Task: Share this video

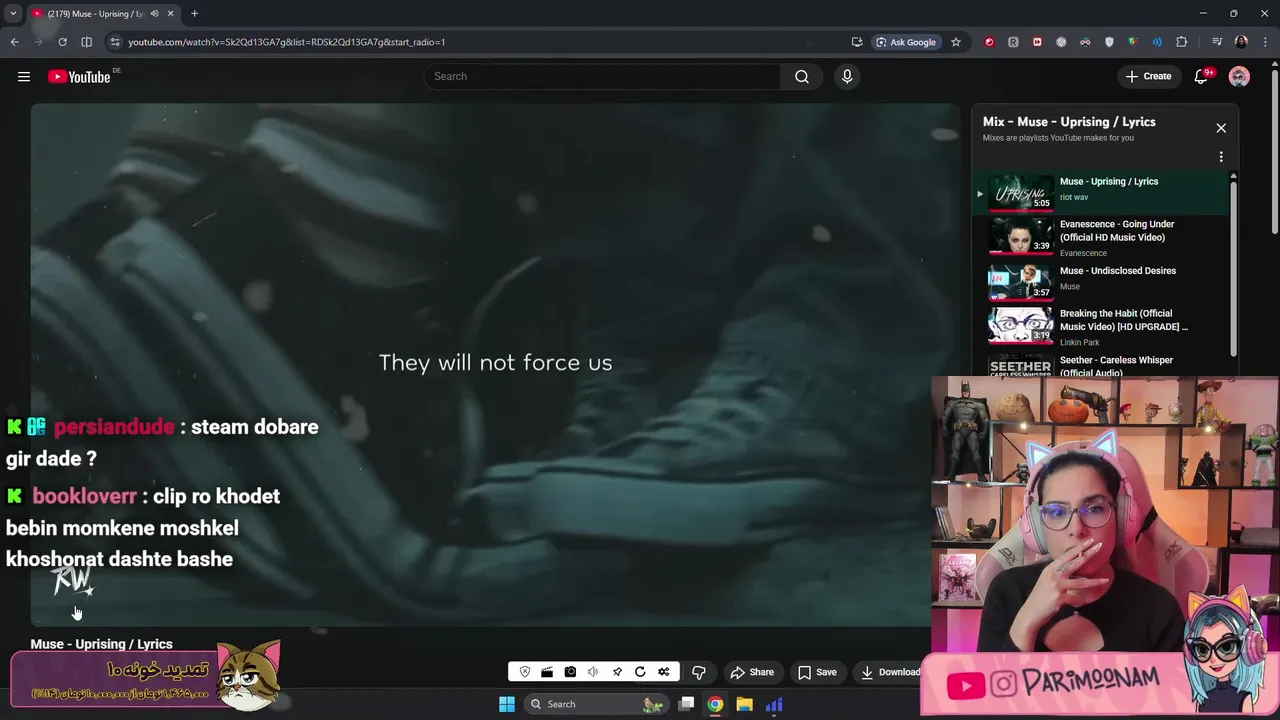Action: 752,672
